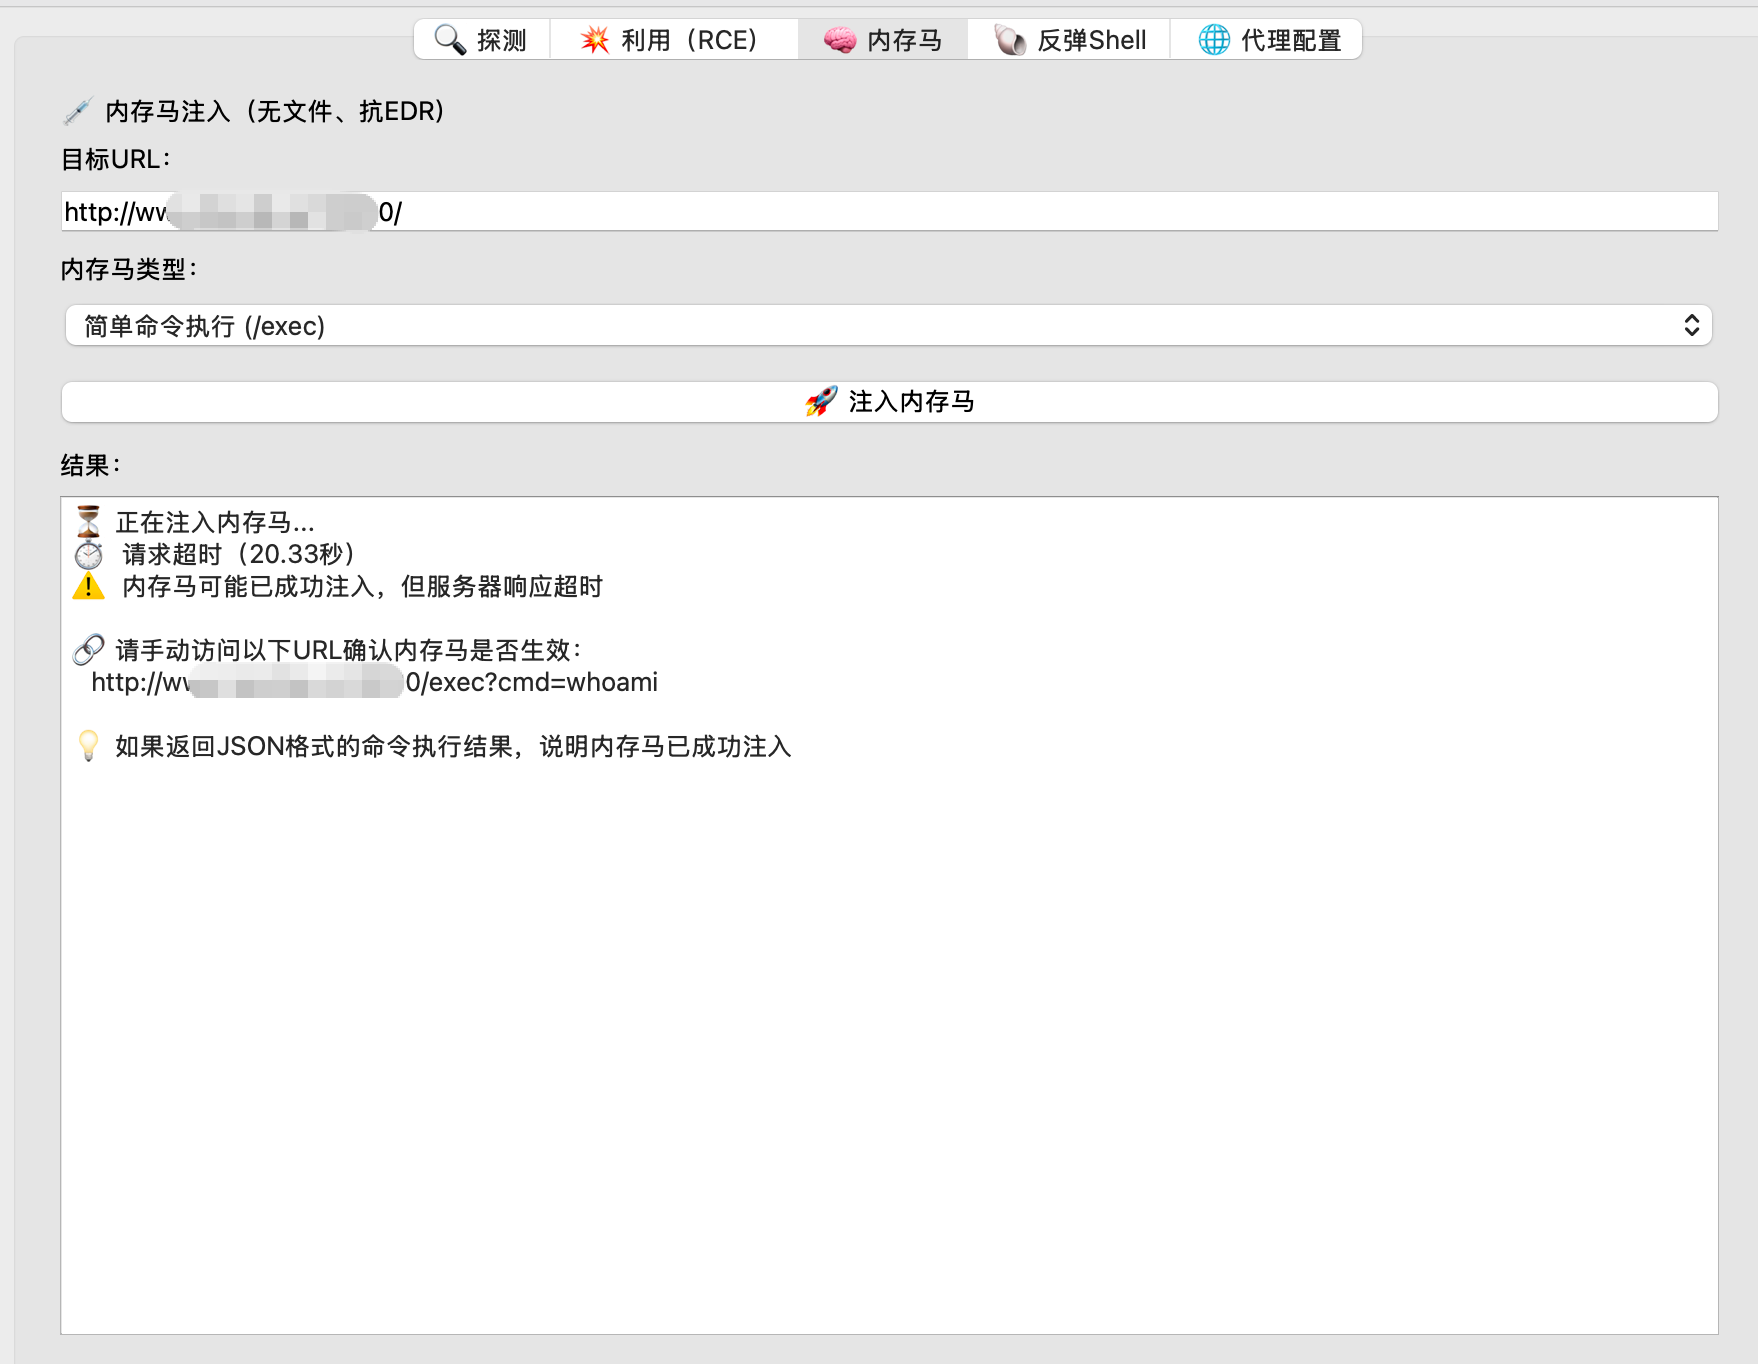The image size is (1758, 1364).
Task: Click the warning triangle icon in results
Action: coord(88,587)
